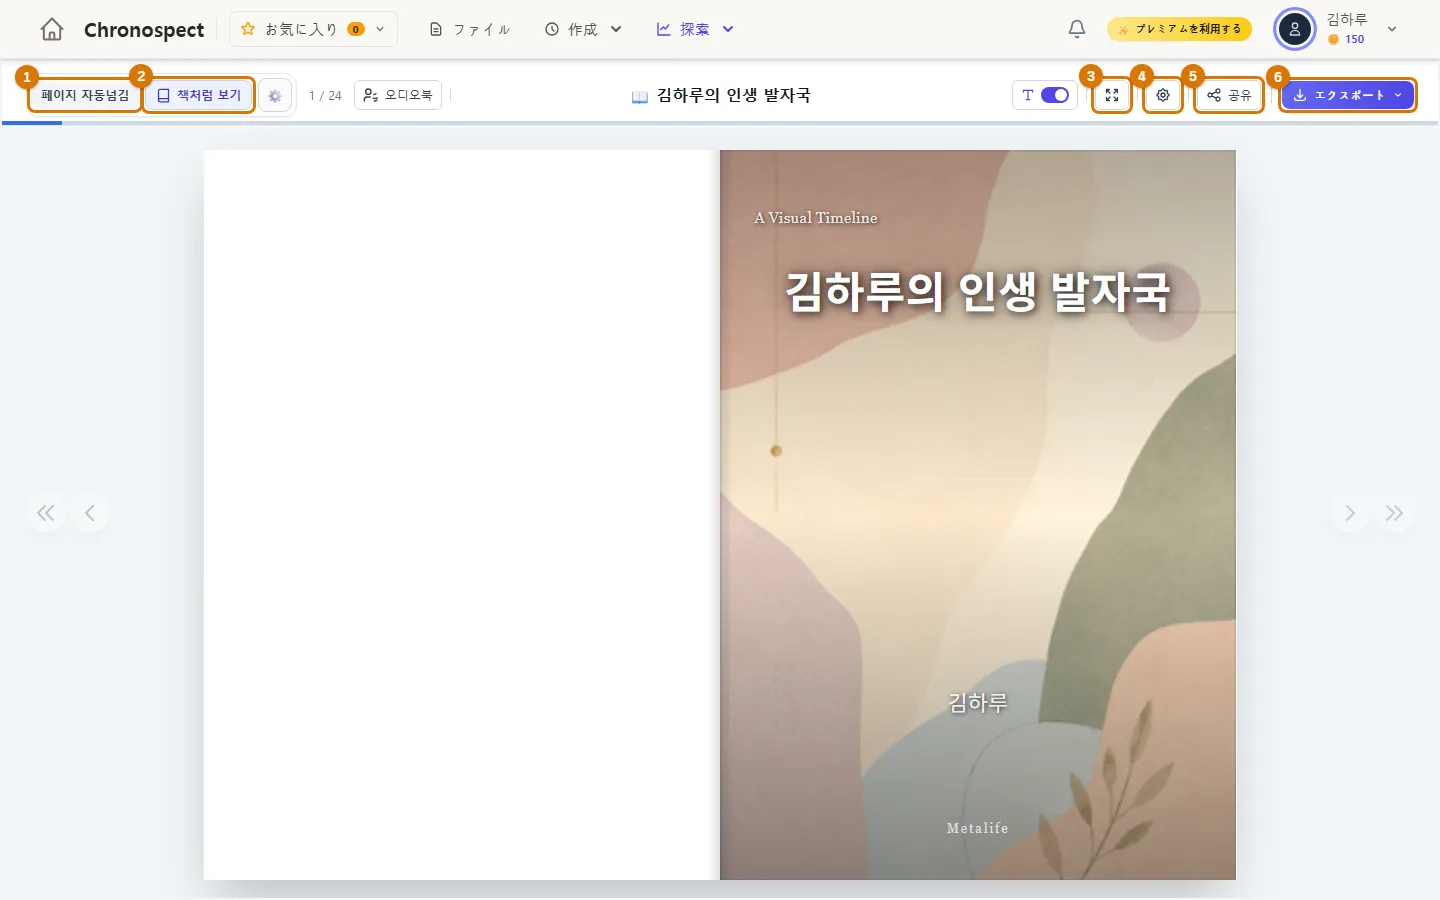Click the 공유 share button
Image resolution: width=1440 pixels, height=900 pixels.
point(1229,95)
